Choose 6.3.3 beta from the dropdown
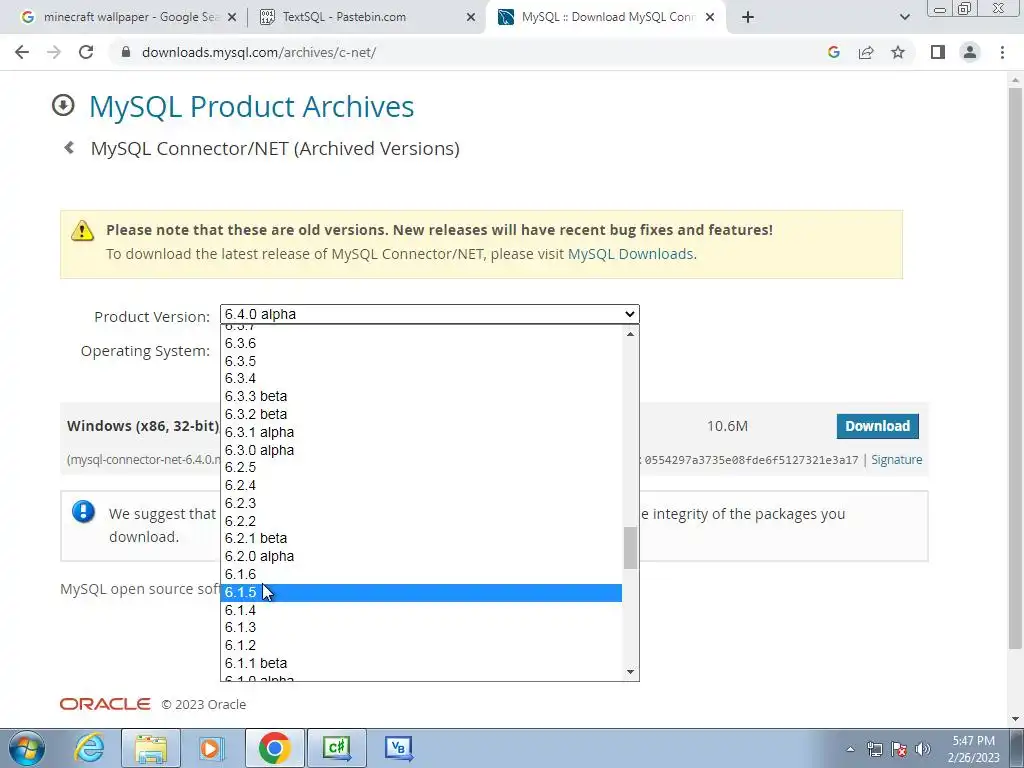 (x=421, y=396)
